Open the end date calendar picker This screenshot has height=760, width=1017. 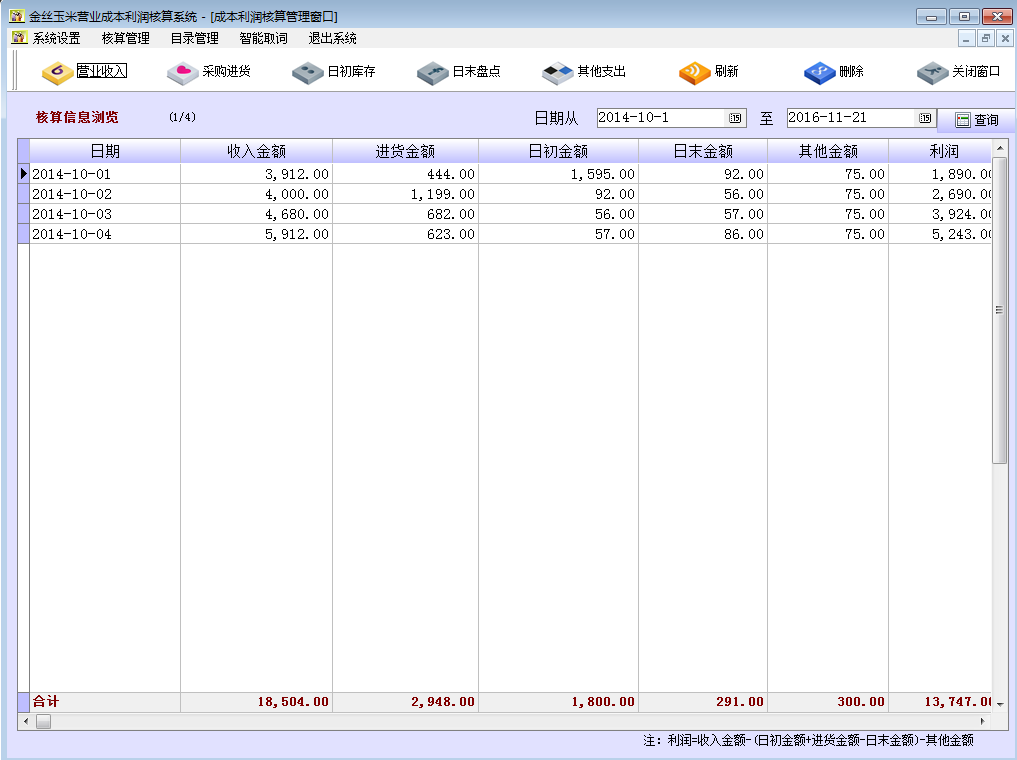click(925, 118)
